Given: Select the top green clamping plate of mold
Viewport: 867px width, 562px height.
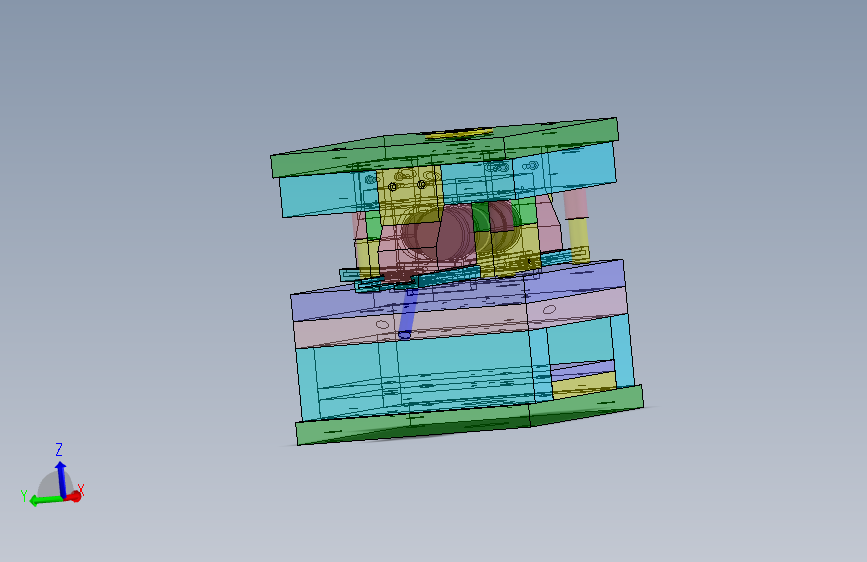Looking at the screenshot, I should coord(444,147).
